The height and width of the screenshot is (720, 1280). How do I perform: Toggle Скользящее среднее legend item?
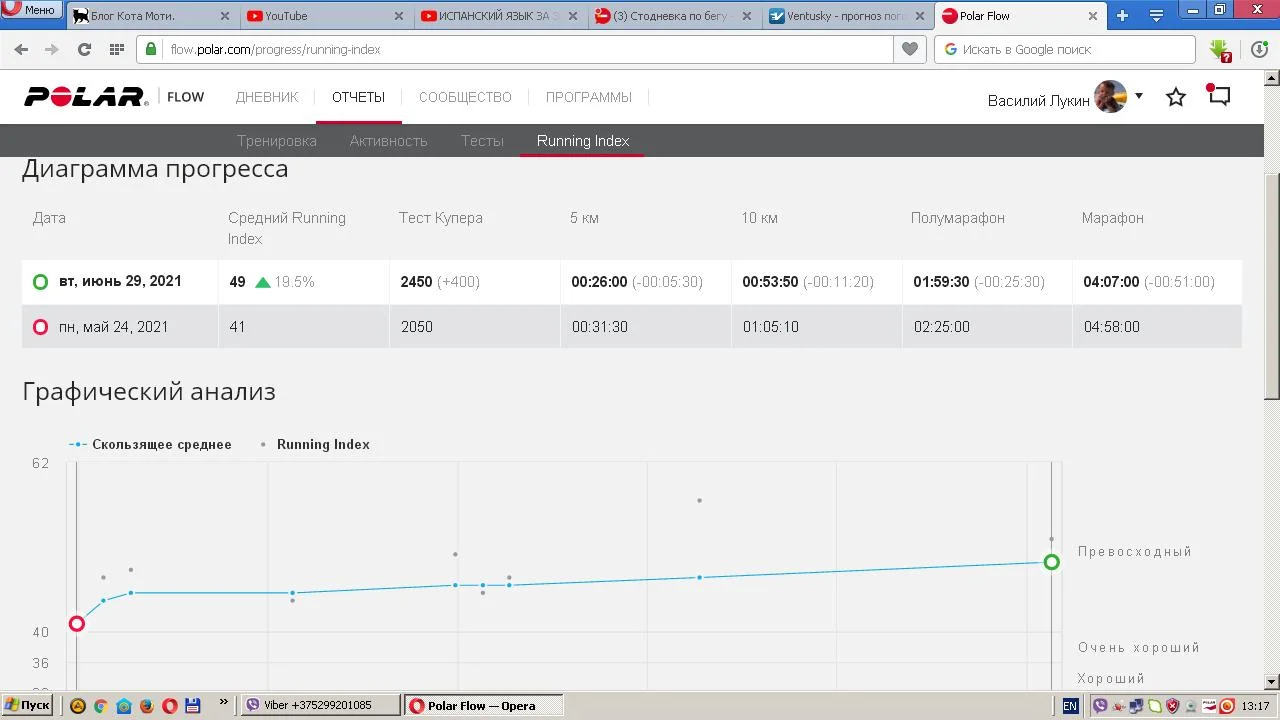point(150,444)
